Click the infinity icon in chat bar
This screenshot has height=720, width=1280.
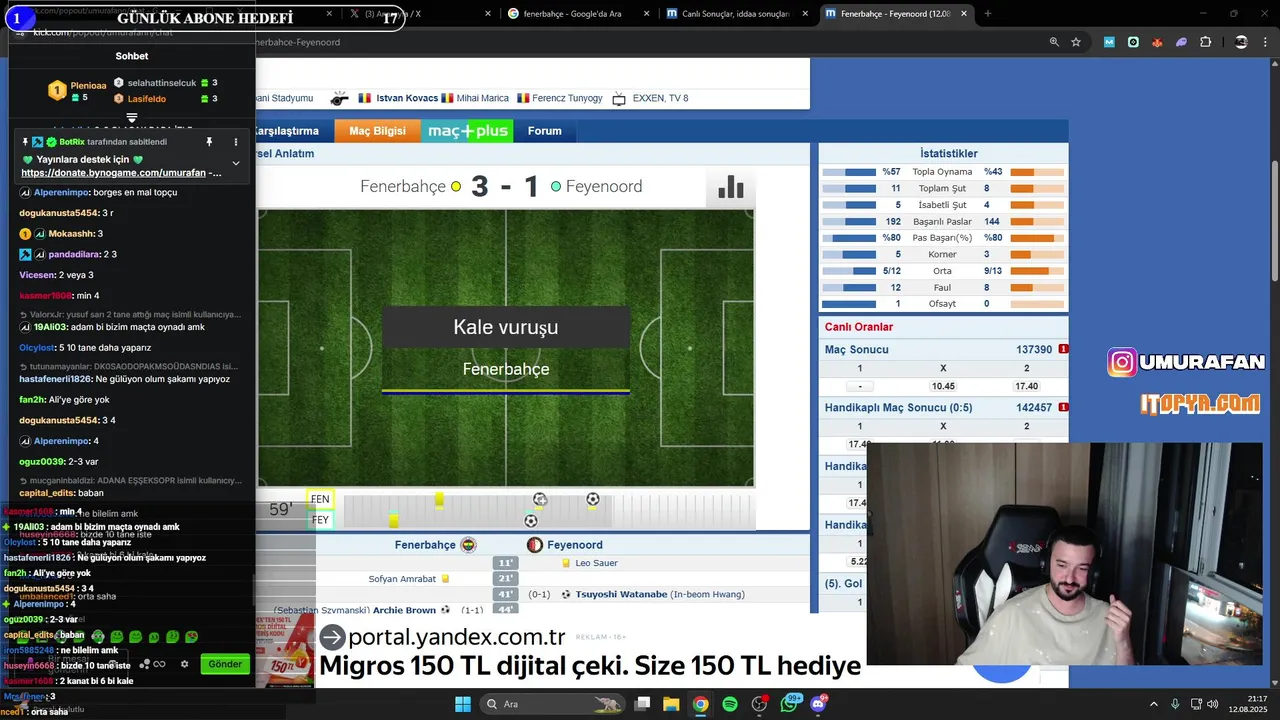[159, 664]
